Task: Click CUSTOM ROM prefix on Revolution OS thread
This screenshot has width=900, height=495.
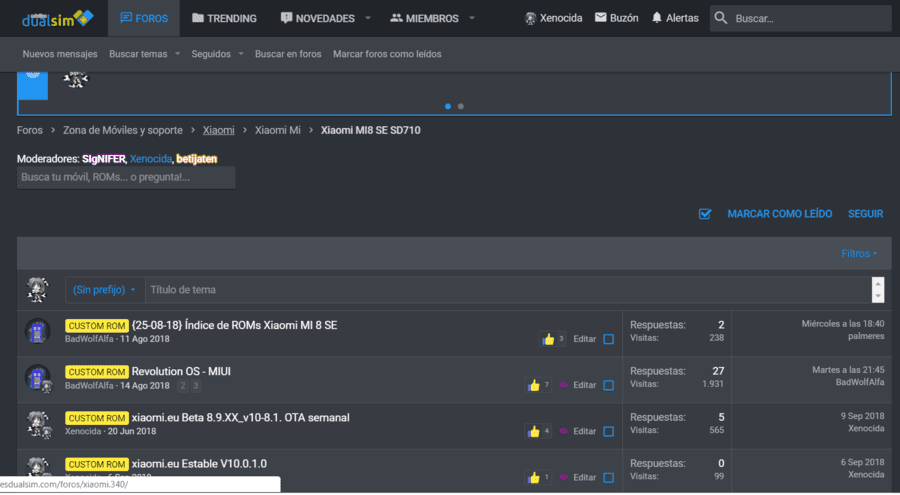Action: tap(96, 372)
